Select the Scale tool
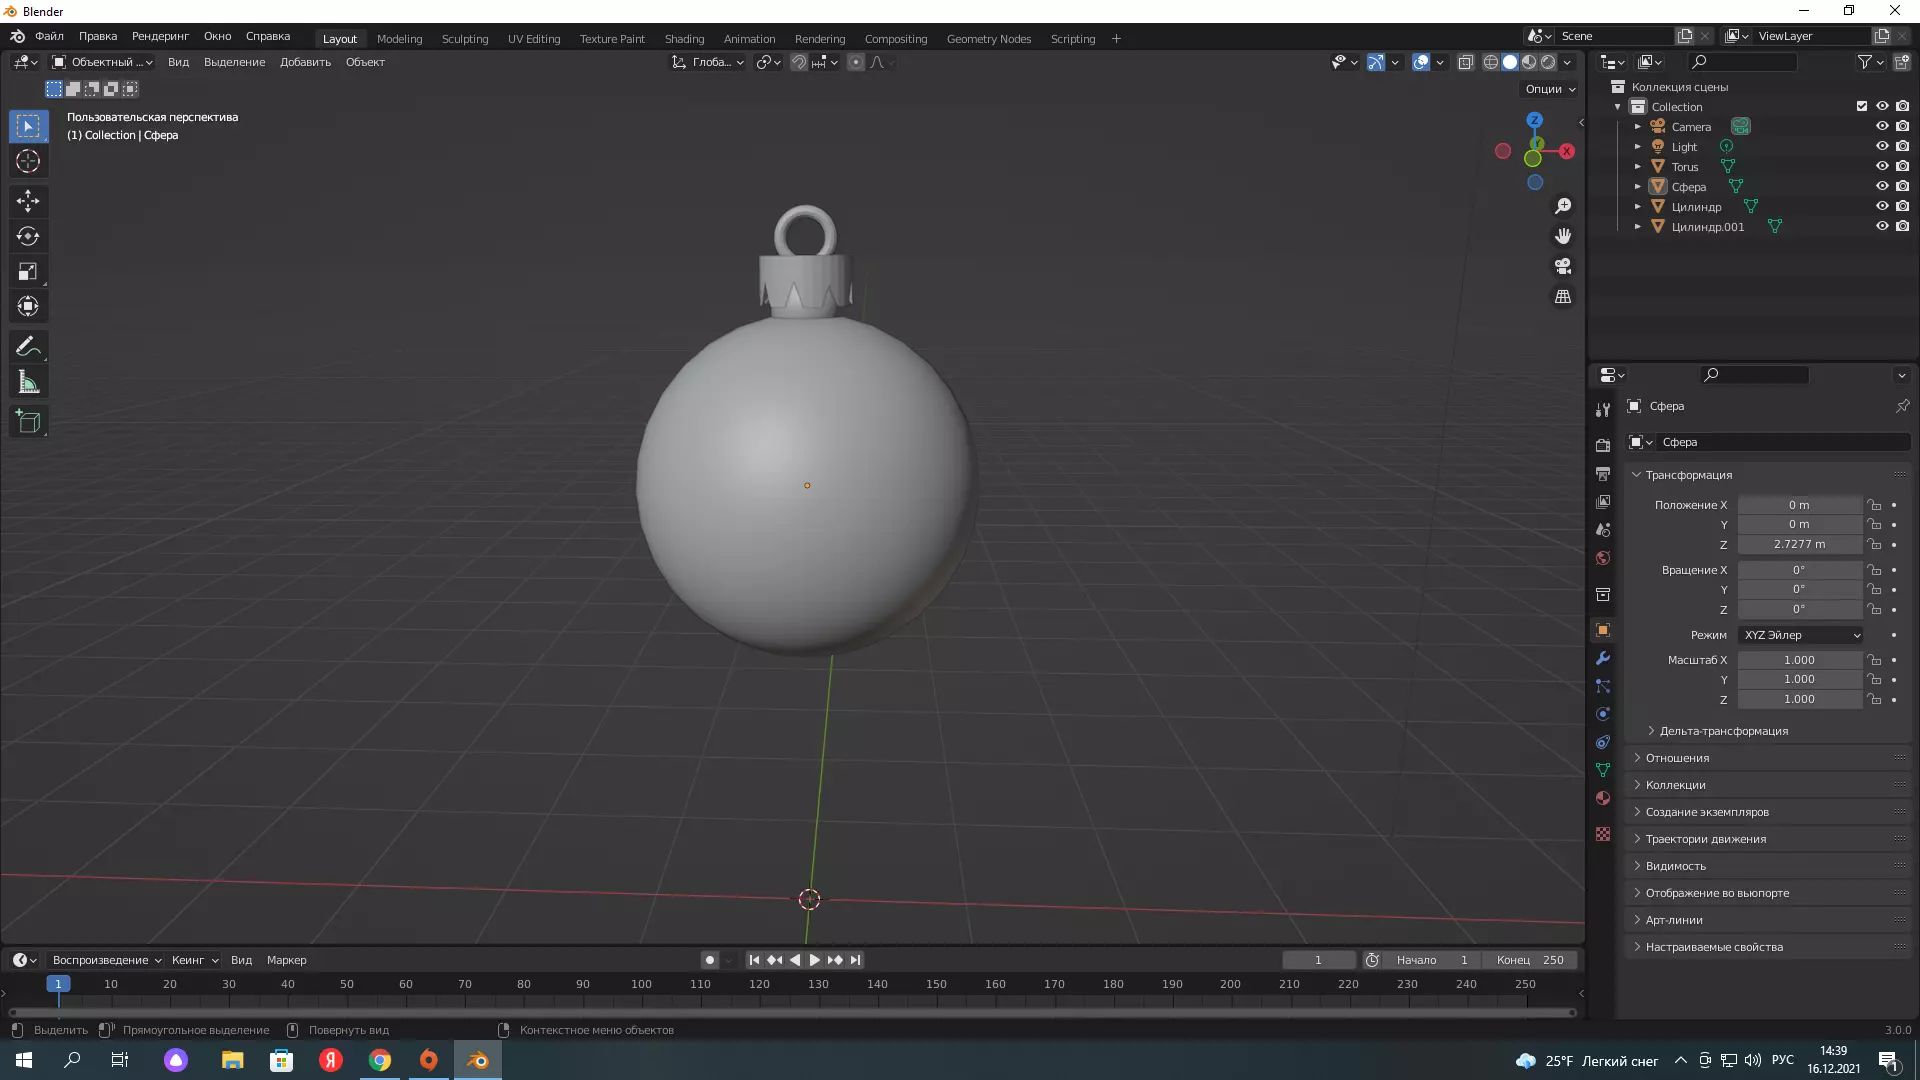The image size is (1920, 1080). click(28, 272)
